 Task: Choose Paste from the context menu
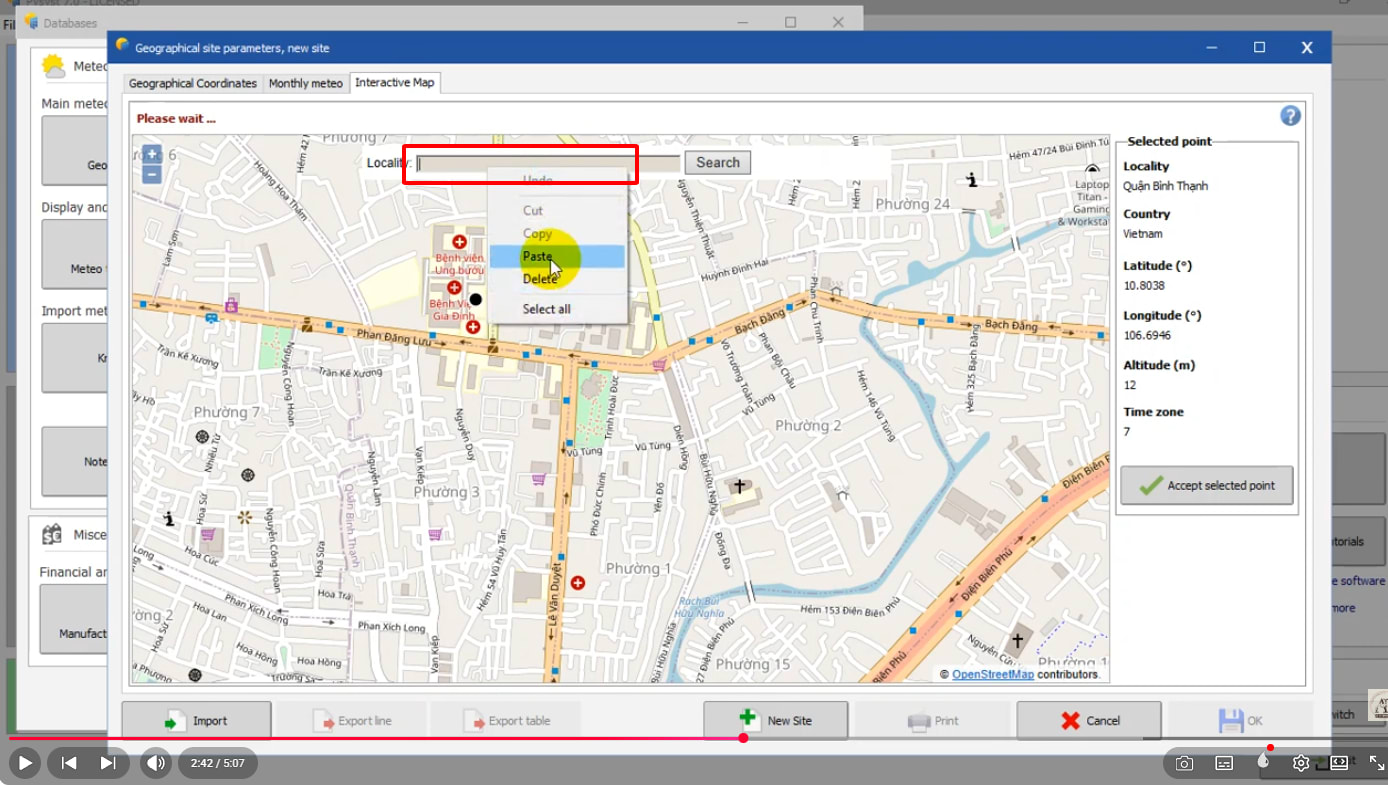click(x=557, y=257)
